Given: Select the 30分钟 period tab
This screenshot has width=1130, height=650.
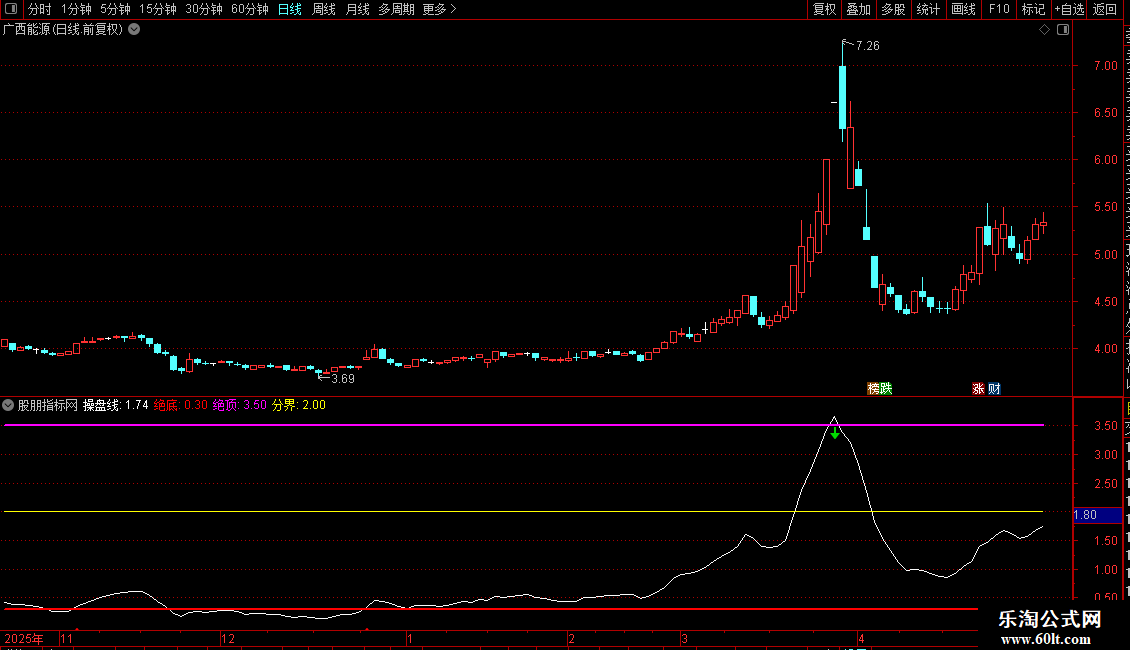Looking at the screenshot, I should [x=204, y=9].
